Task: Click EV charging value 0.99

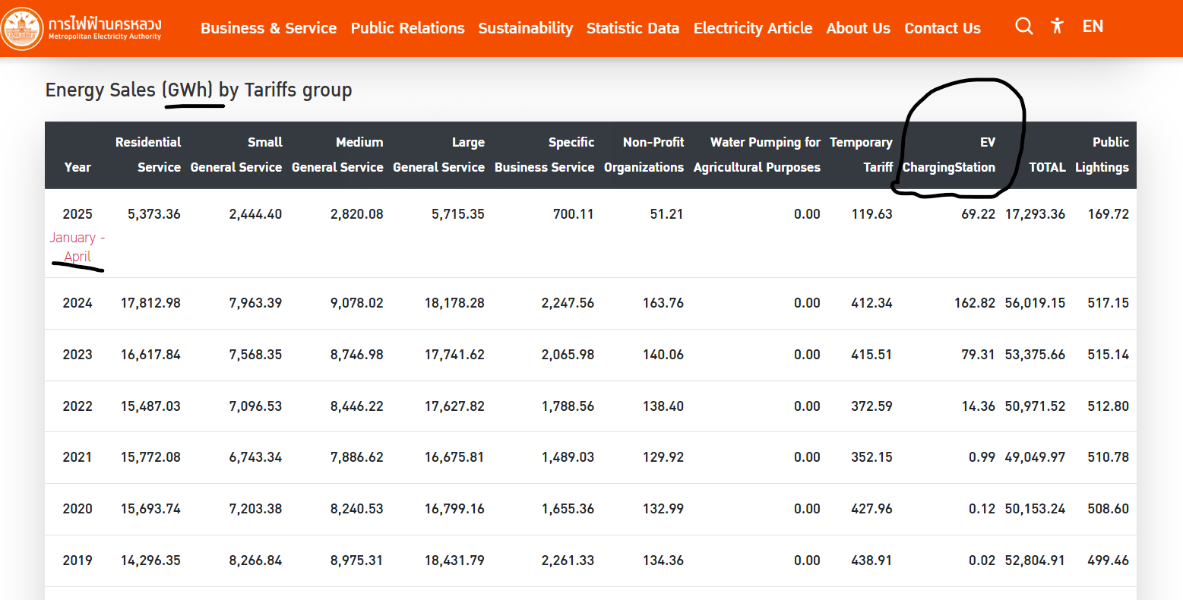Action: pos(982,457)
